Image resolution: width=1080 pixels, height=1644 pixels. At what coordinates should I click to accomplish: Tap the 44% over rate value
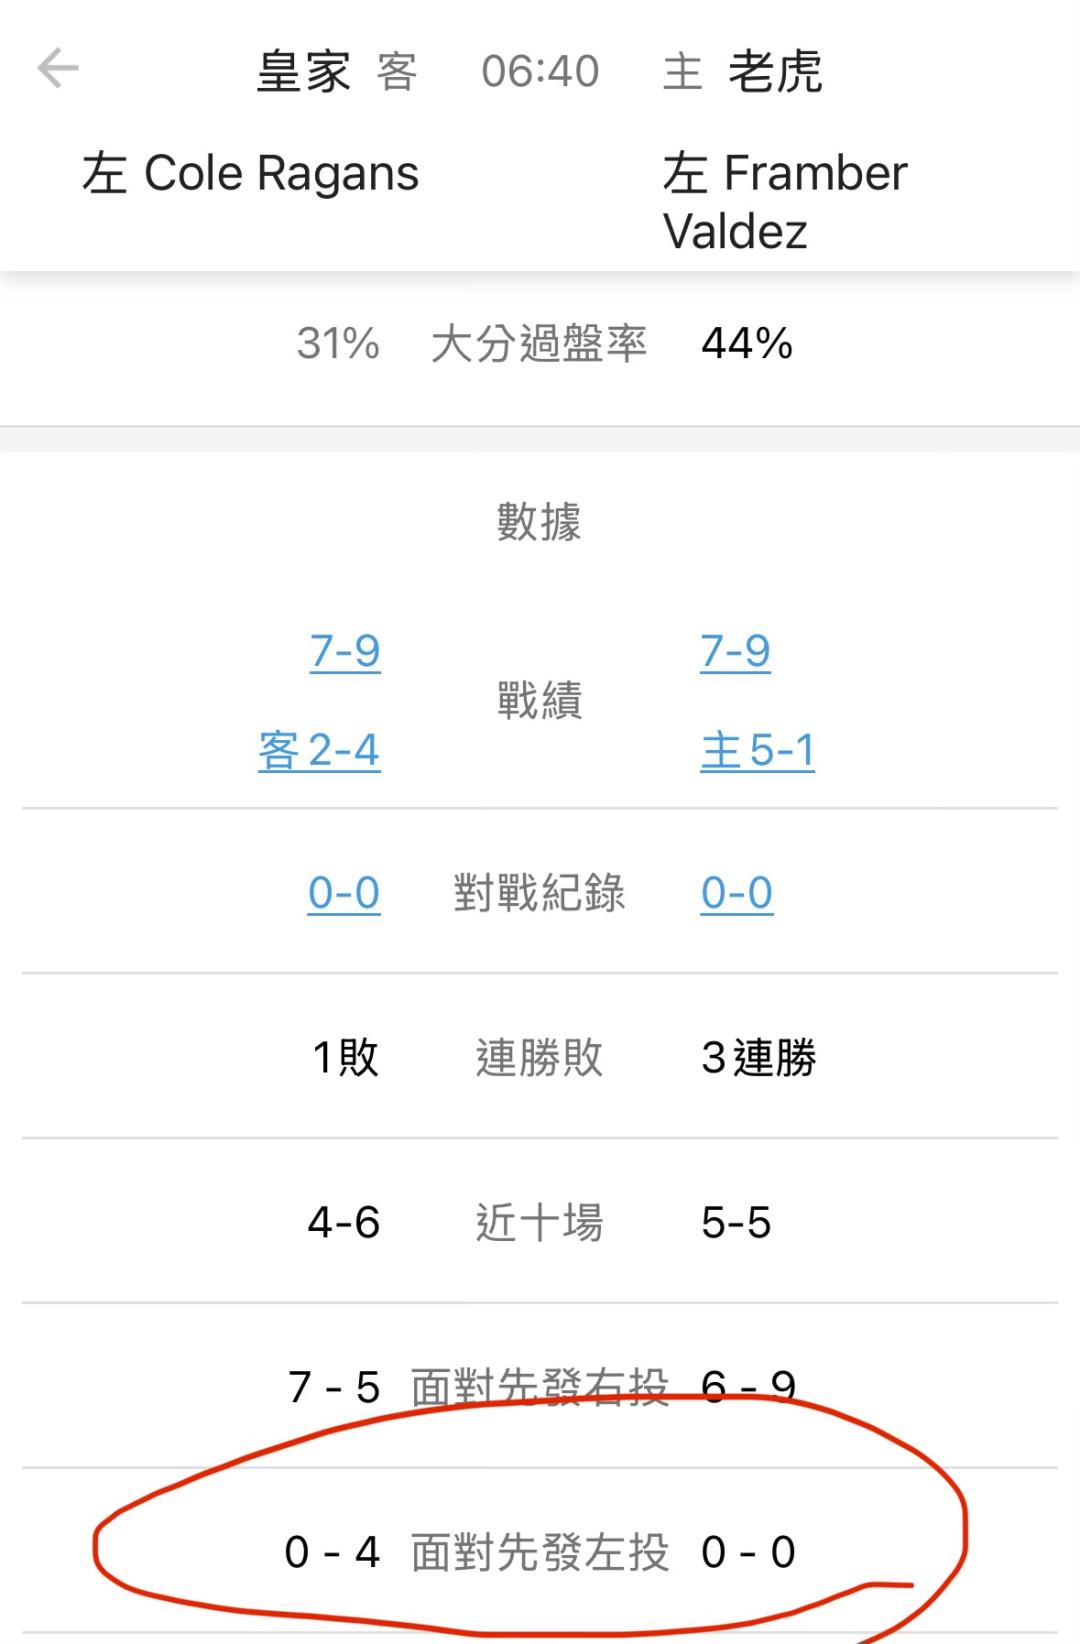(x=747, y=344)
